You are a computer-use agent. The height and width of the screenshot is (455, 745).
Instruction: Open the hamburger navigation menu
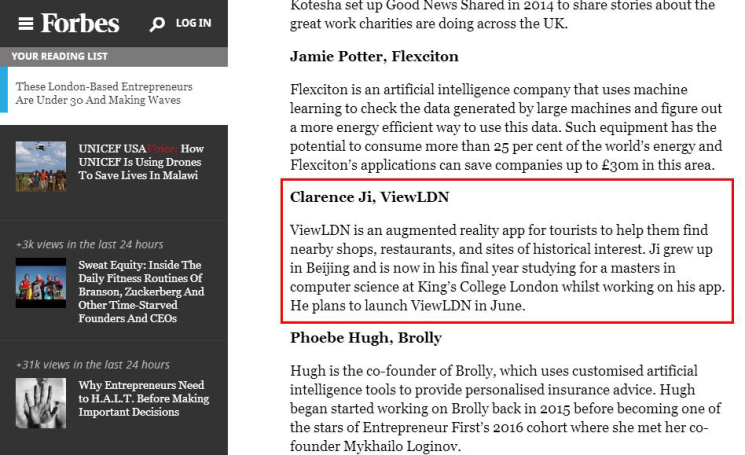(x=24, y=23)
